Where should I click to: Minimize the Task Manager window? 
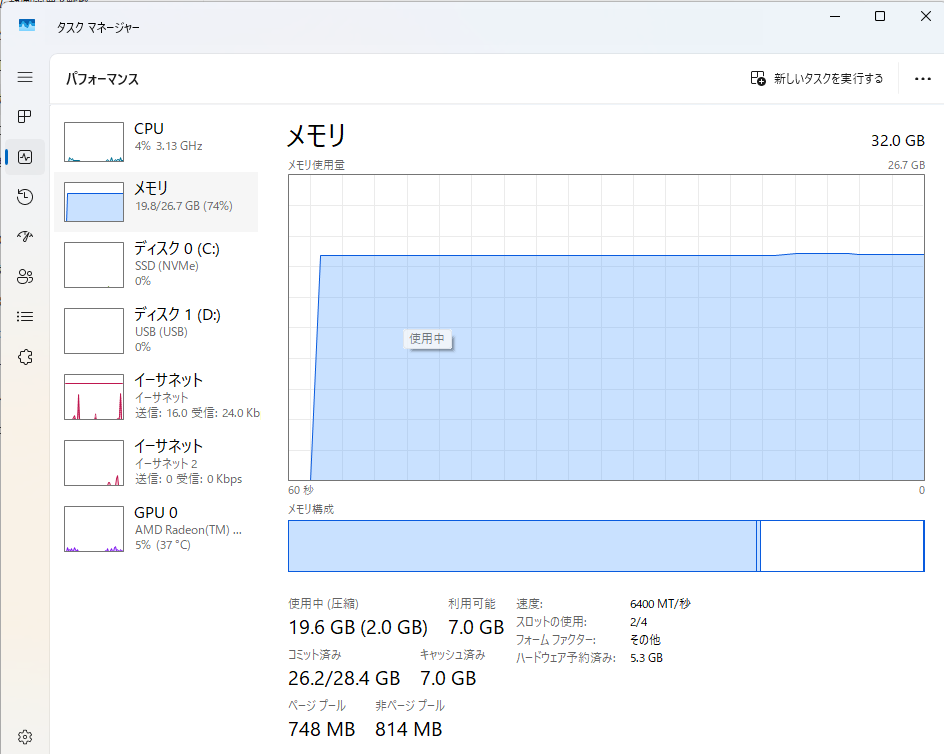(834, 16)
